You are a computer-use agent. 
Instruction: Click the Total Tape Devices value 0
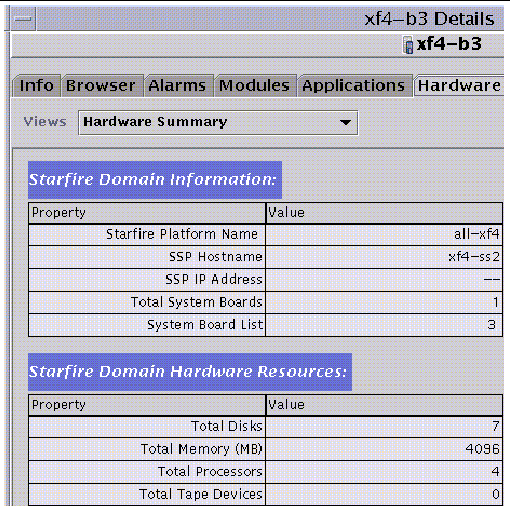coord(496,495)
